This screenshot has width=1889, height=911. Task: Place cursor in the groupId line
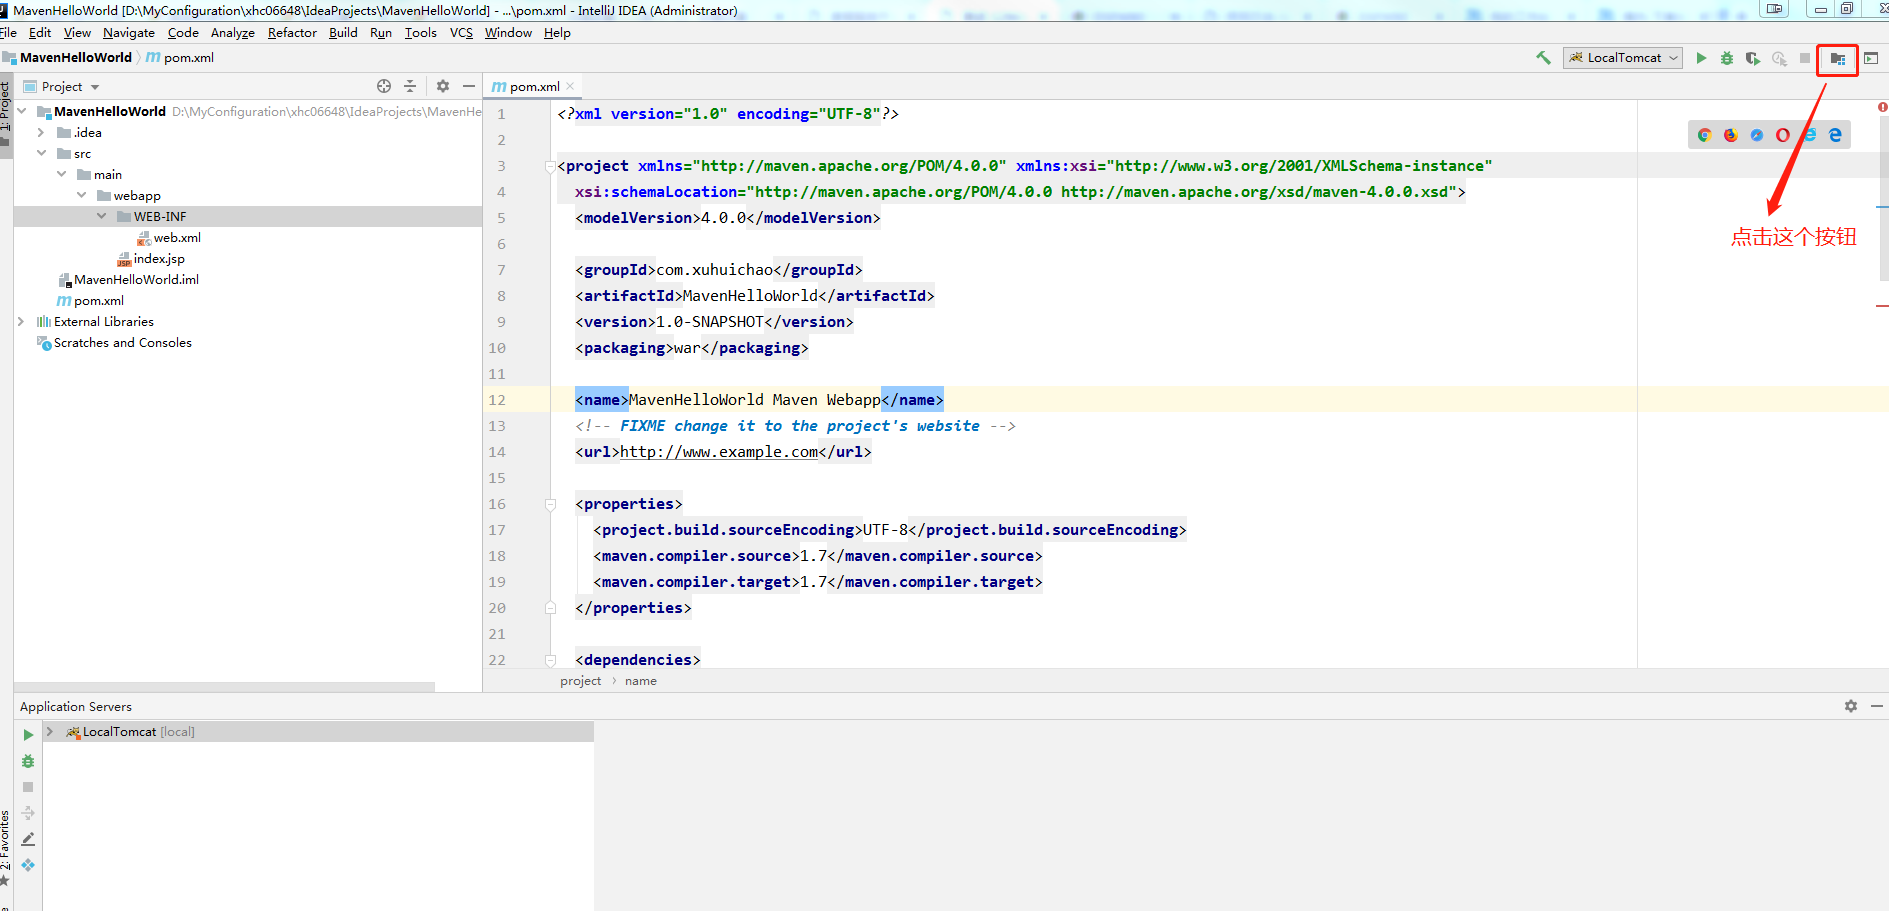[718, 270]
